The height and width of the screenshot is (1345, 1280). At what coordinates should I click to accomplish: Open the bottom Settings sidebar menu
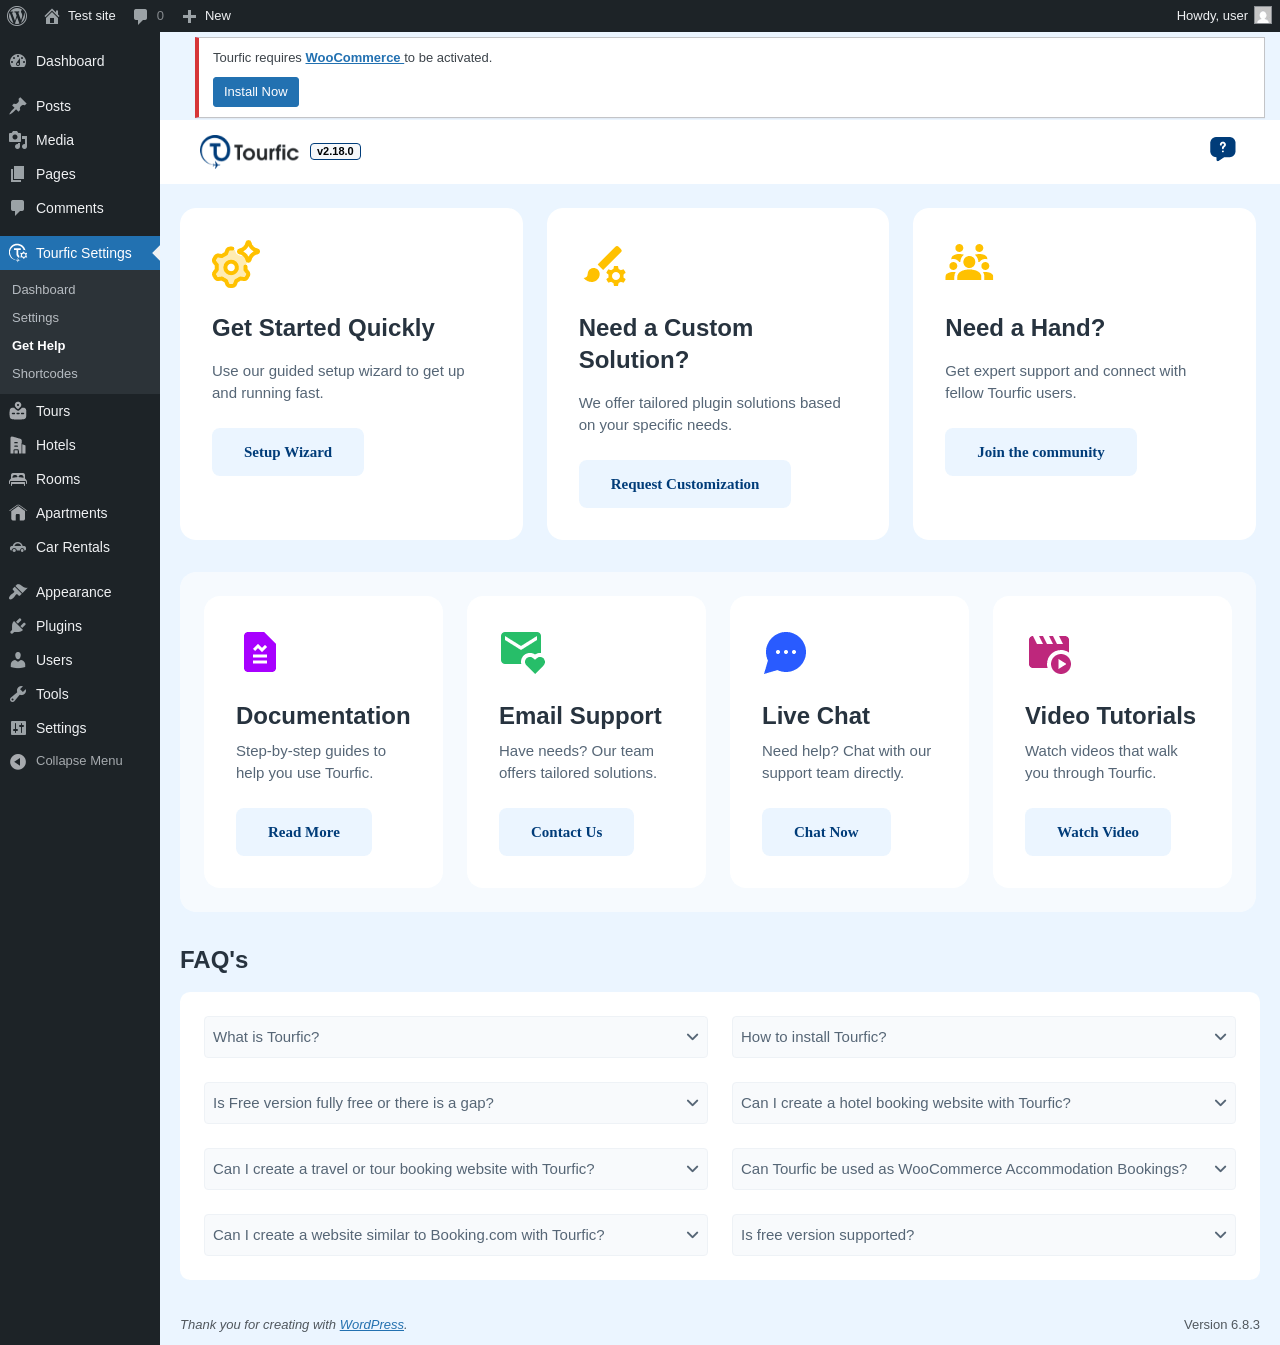(x=80, y=728)
